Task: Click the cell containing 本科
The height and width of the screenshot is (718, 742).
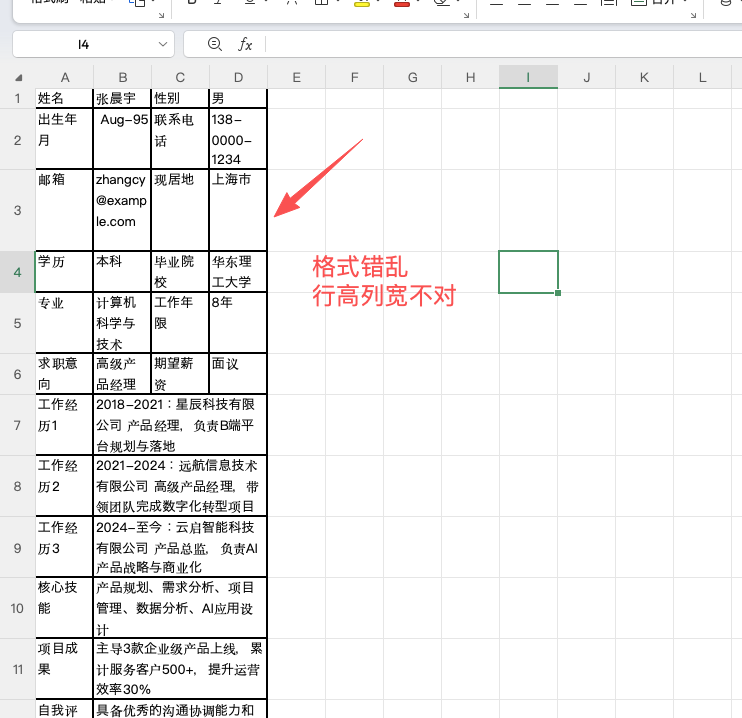Action: pyautogui.click(x=122, y=272)
